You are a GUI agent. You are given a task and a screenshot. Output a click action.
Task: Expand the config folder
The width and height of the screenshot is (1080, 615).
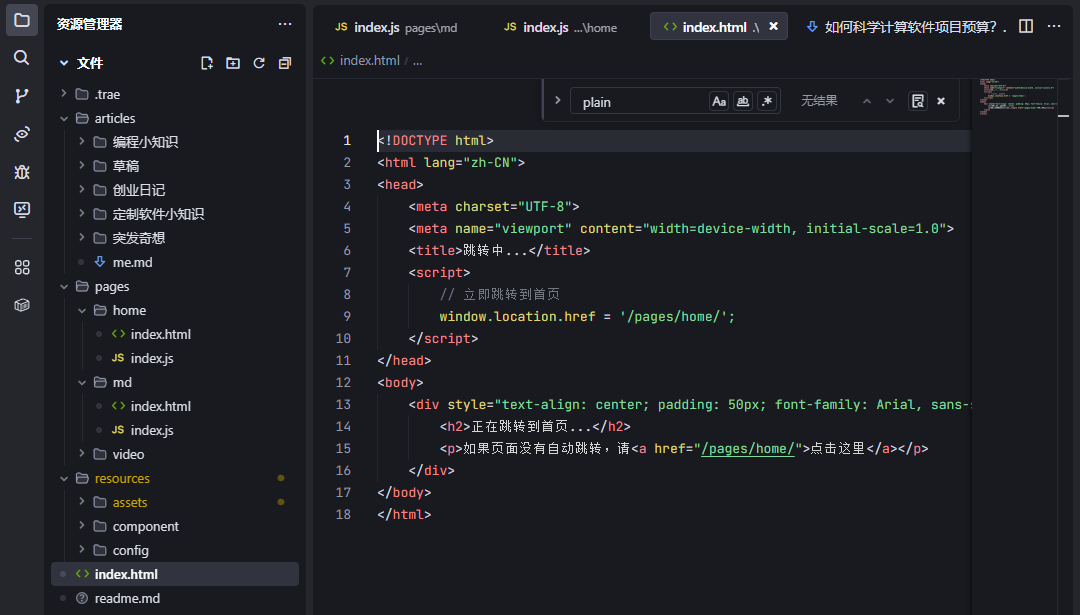(82, 550)
